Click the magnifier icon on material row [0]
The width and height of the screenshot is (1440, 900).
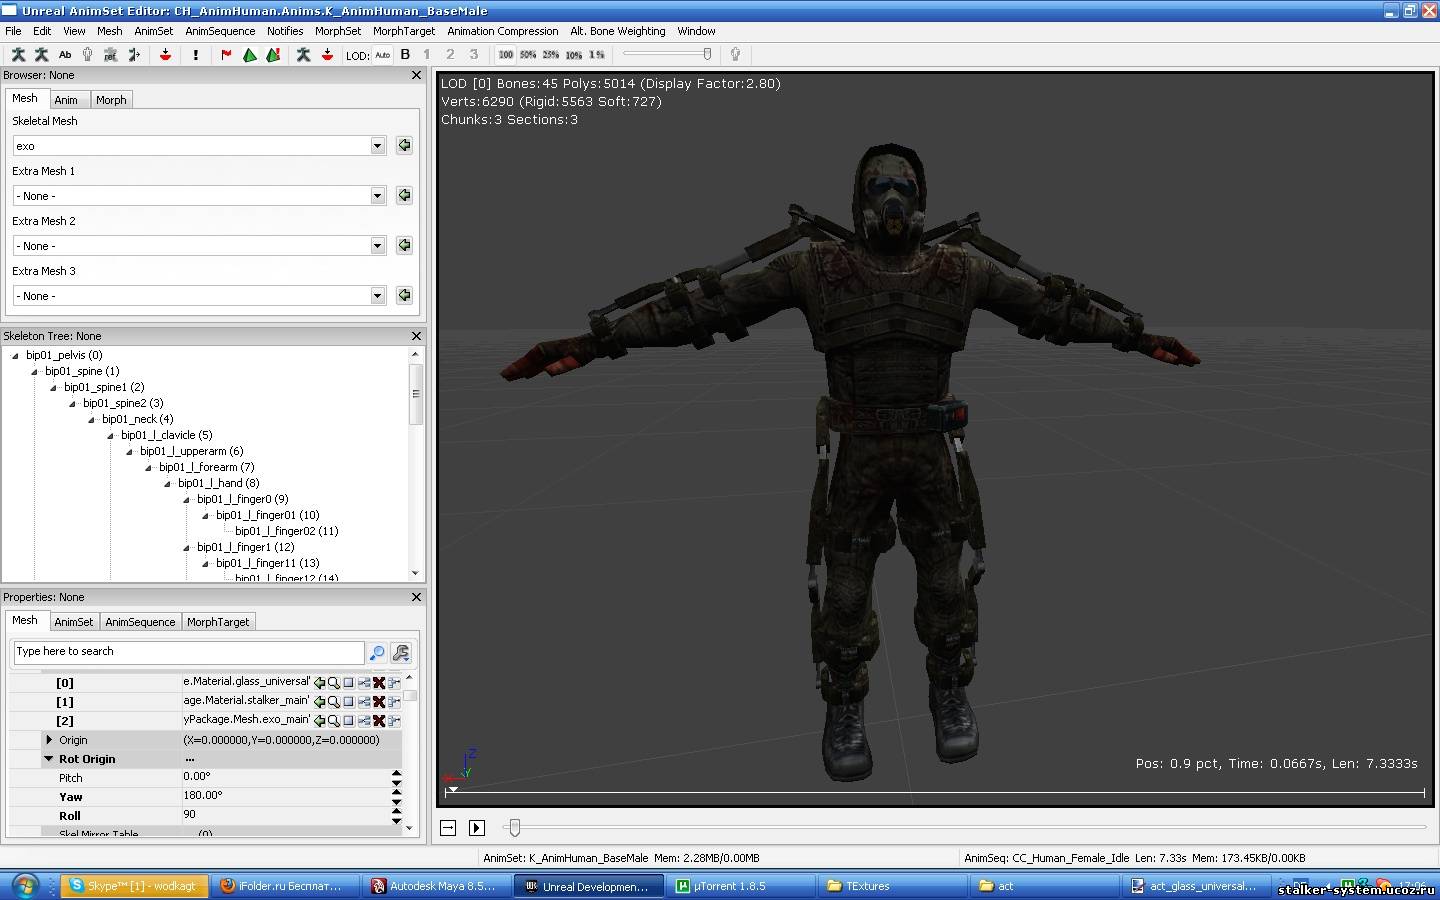click(x=334, y=682)
